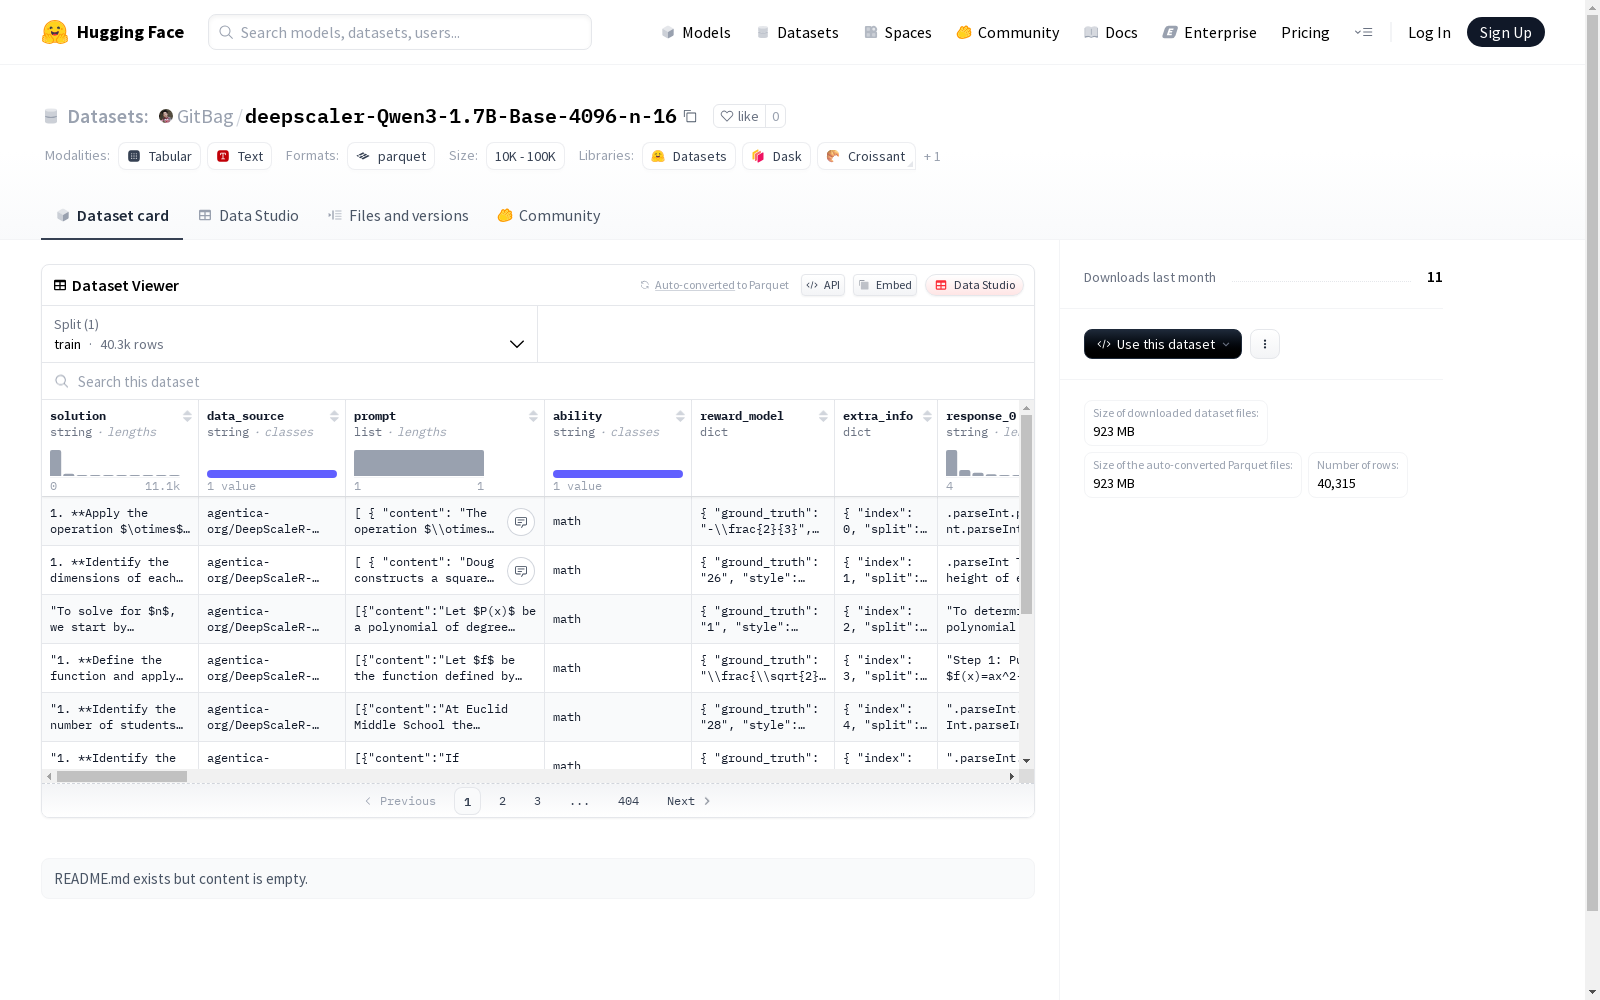1600x1000 pixels.
Task: Open Spaces from the navigation bar
Action: pos(898,32)
